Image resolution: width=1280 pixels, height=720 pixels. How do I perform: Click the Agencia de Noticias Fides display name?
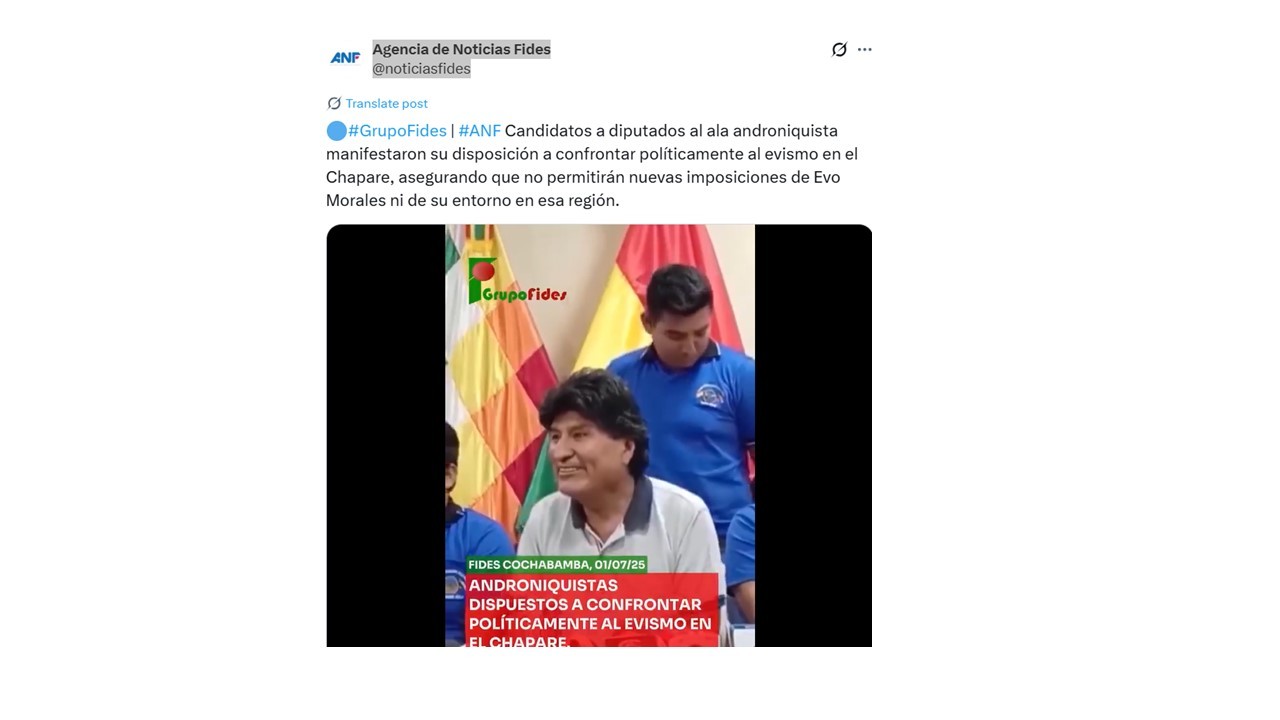point(461,49)
